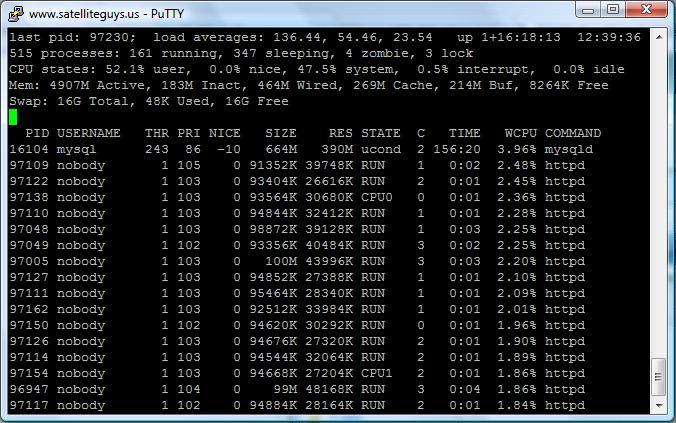The image size is (676, 423).
Task: Click the 100M size value
Action: [x=281, y=261]
